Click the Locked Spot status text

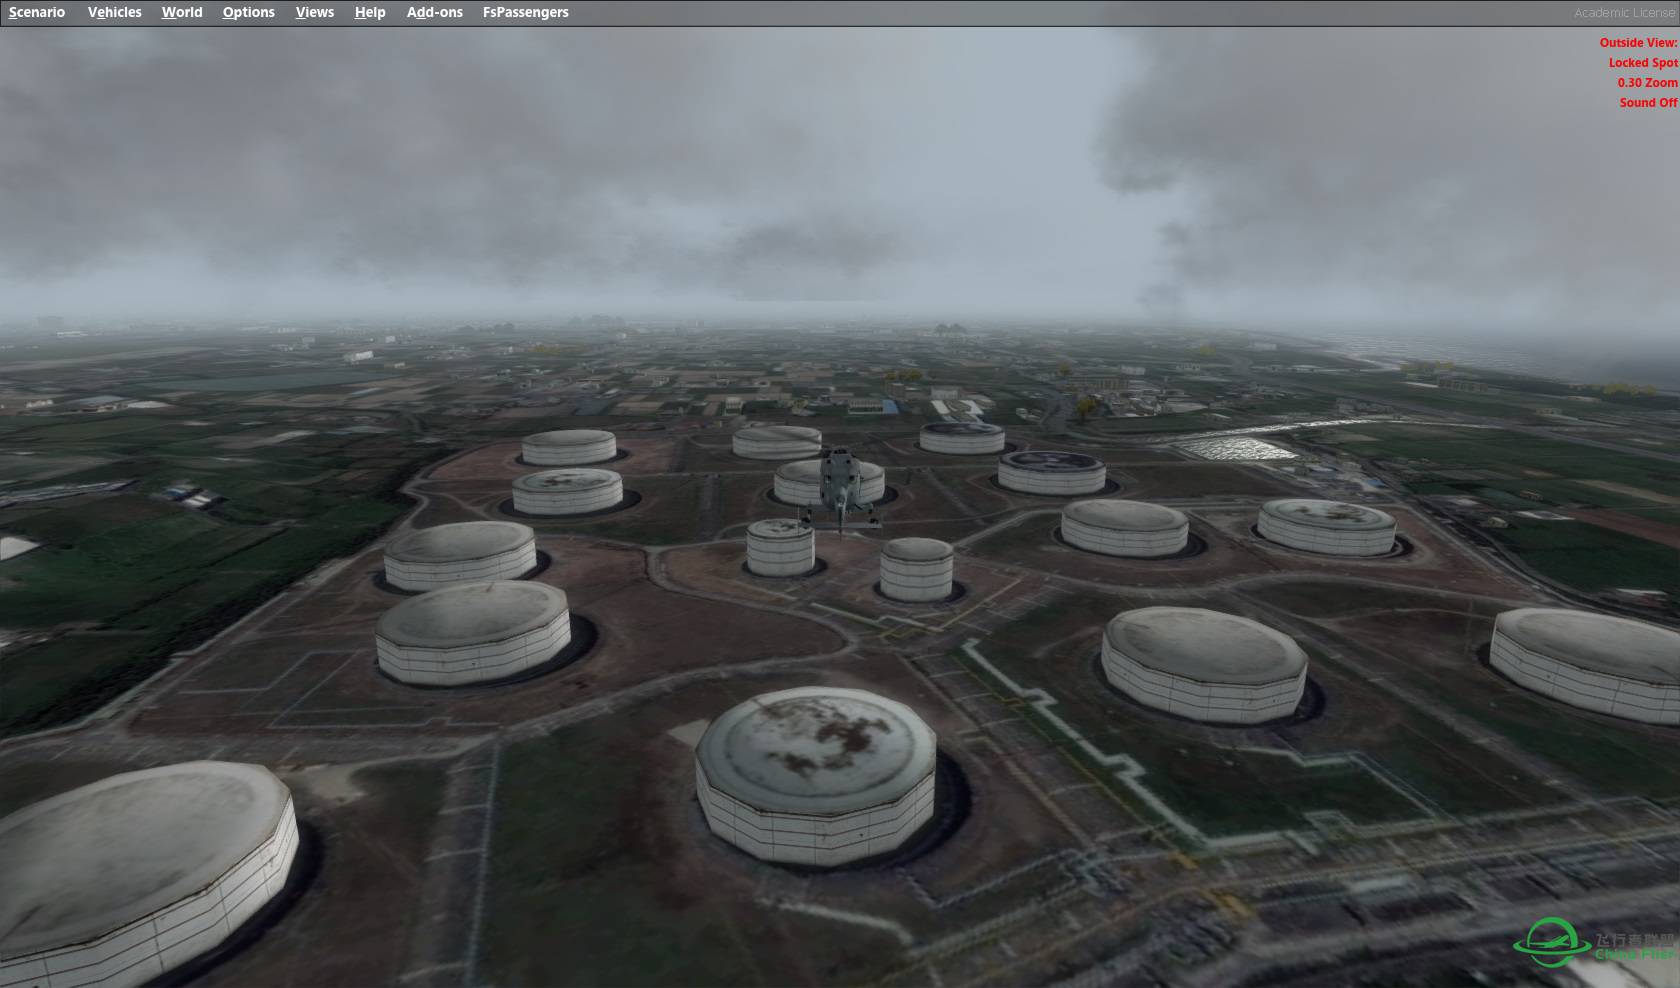[1642, 63]
